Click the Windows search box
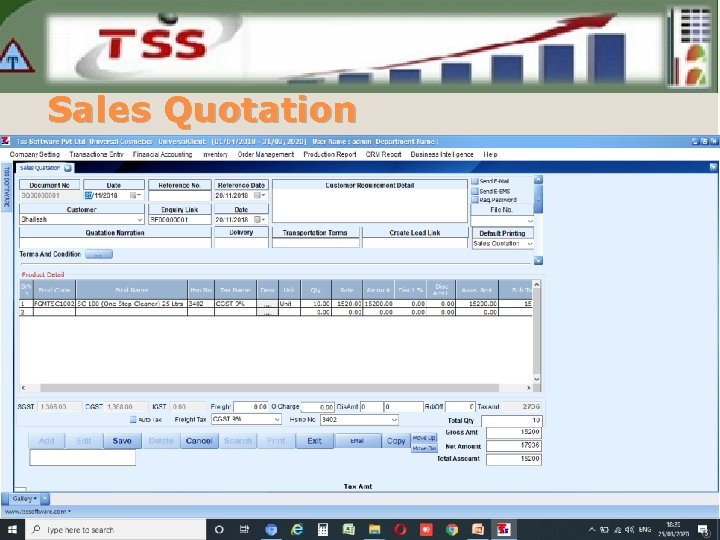720x540 pixels. pyautogui.click(x=116, y=530)
